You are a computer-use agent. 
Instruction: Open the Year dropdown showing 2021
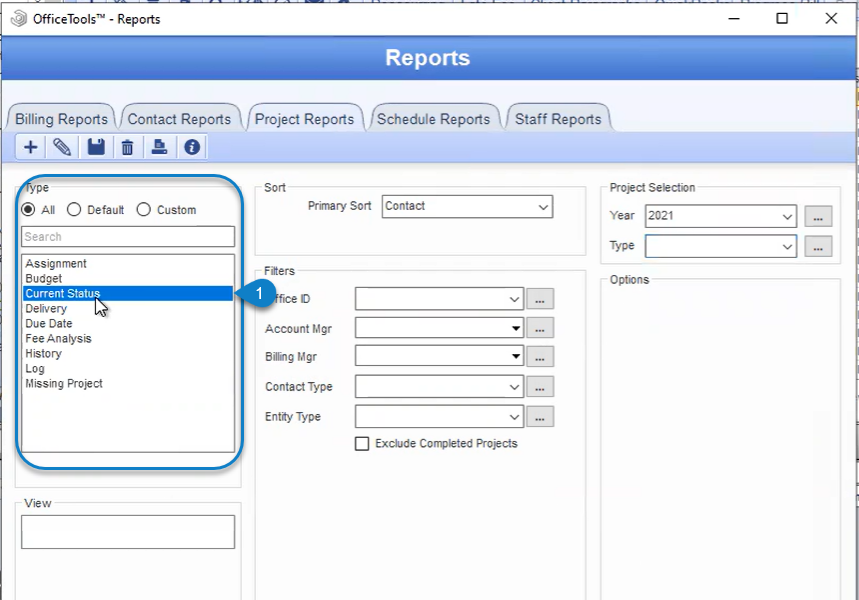(x=720, y=216)
